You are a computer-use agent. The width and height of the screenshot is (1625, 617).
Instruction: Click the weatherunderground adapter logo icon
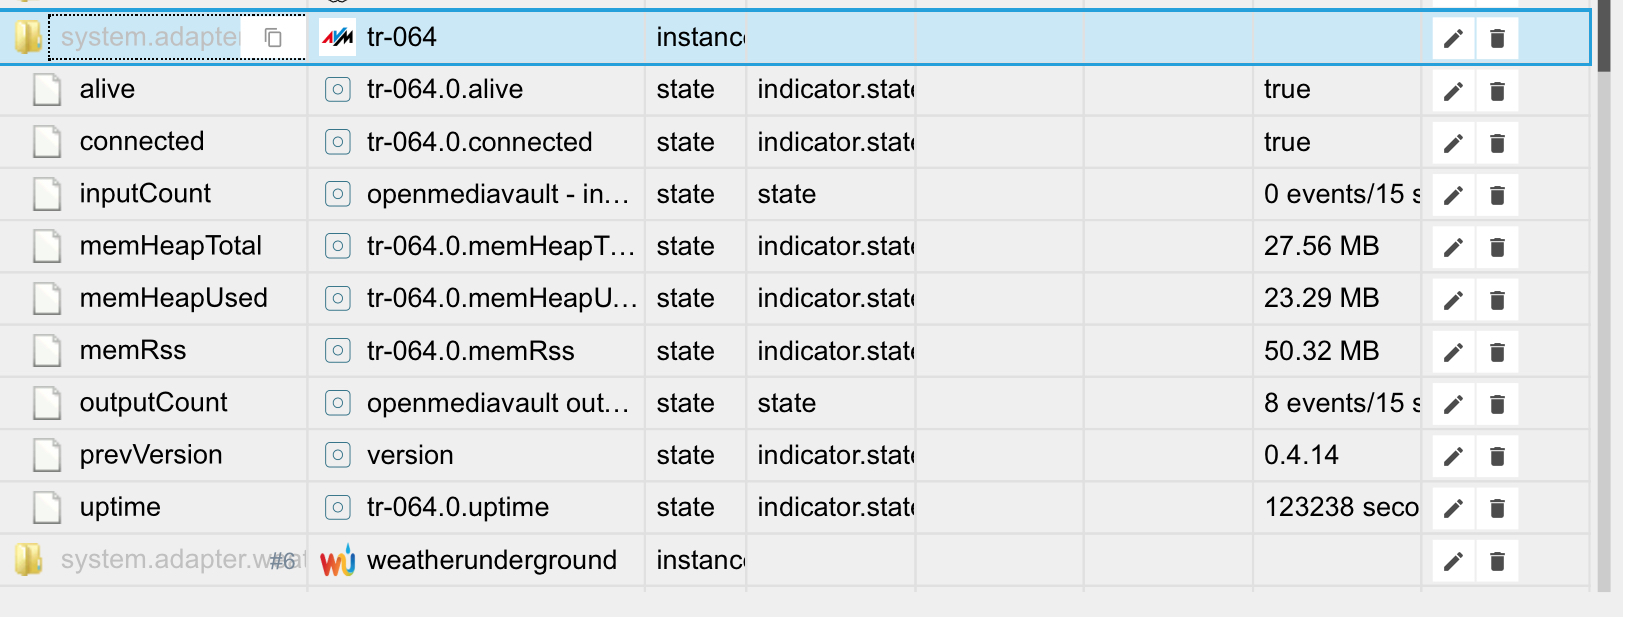pos(337,561)
